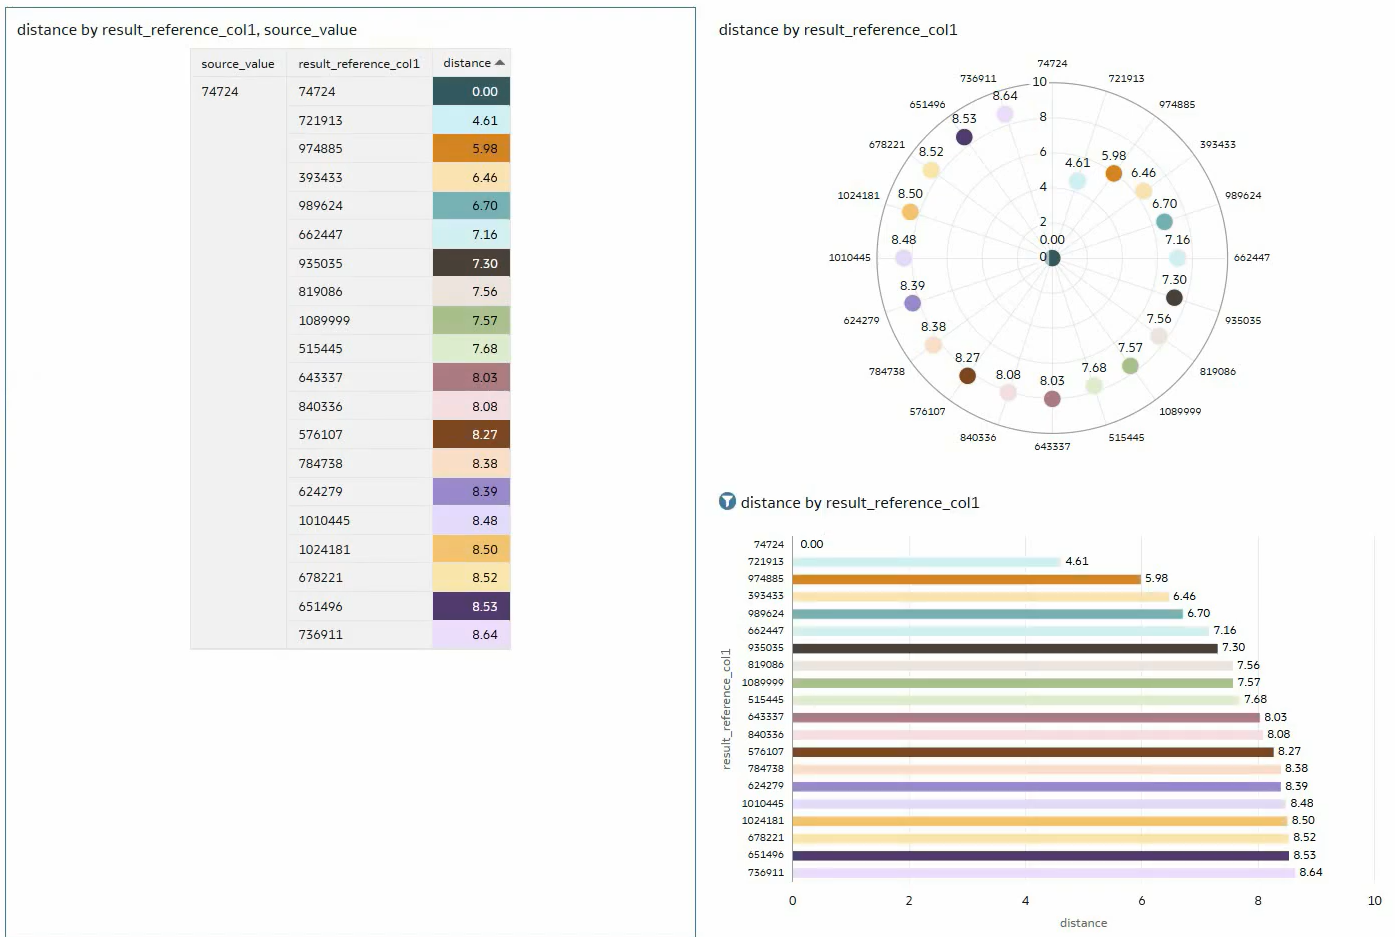
Task: Click the source_value column header
Action: (x=237, y=64)
